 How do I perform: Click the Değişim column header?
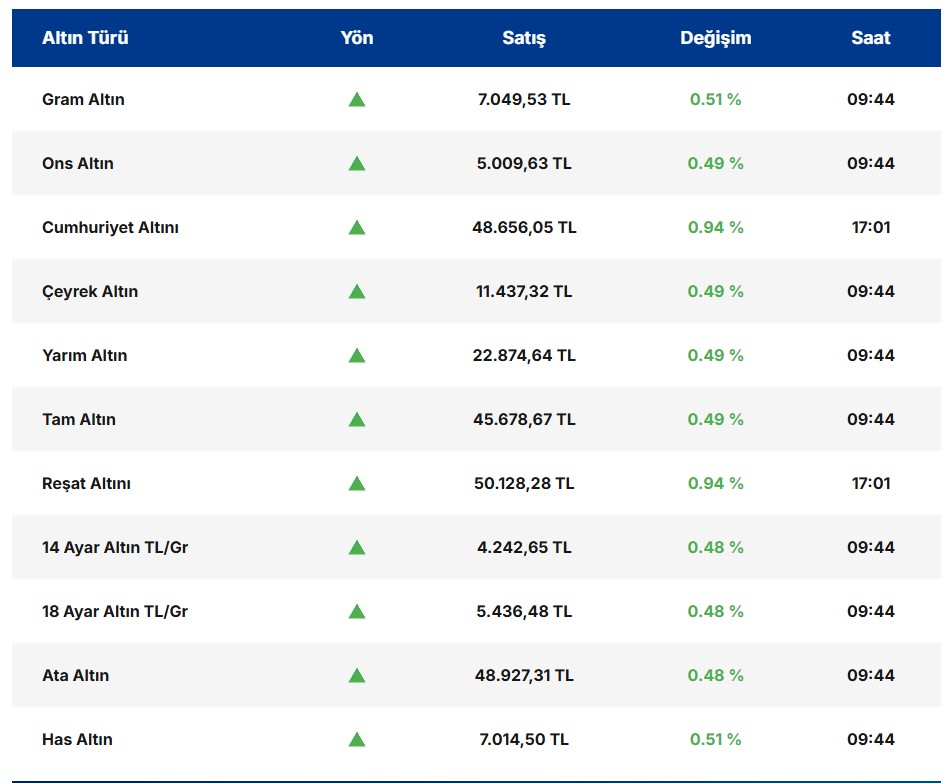[715, 38]
